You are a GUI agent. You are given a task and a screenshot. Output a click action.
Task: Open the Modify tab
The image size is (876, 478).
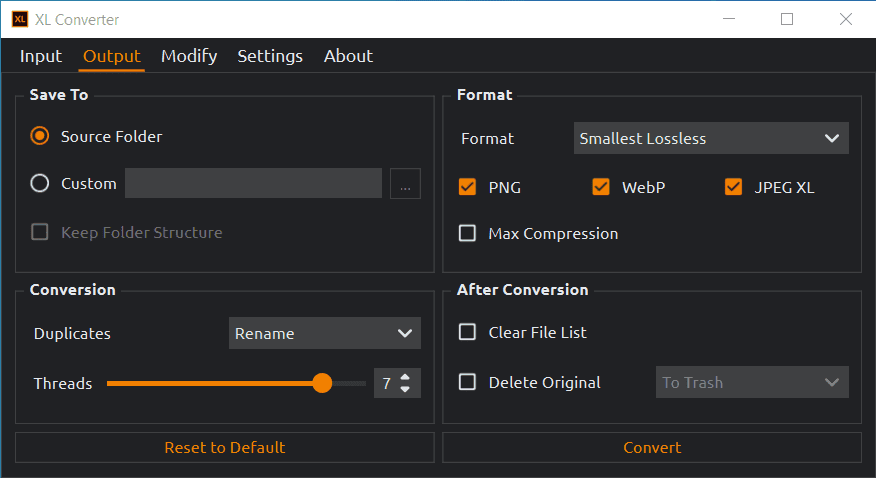[189, 56]
